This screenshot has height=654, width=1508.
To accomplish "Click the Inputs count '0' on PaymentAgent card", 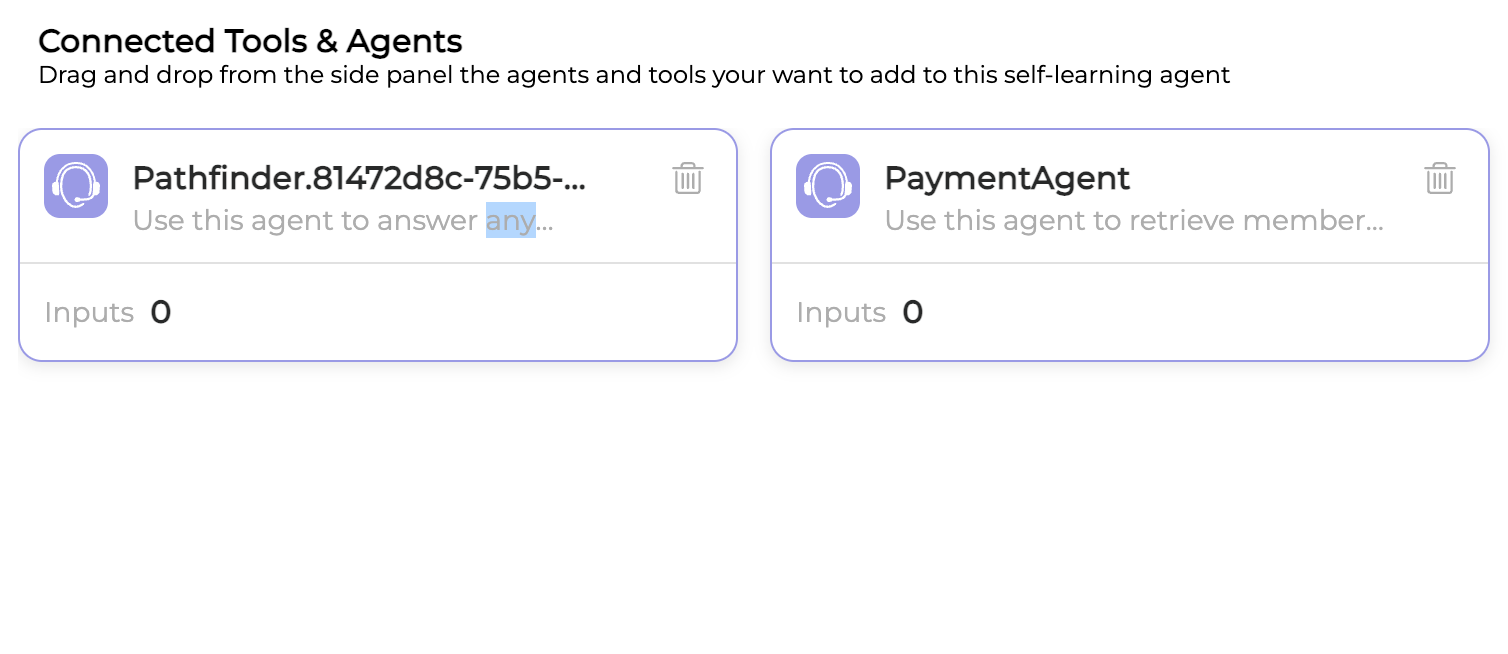I will [913, 312].
